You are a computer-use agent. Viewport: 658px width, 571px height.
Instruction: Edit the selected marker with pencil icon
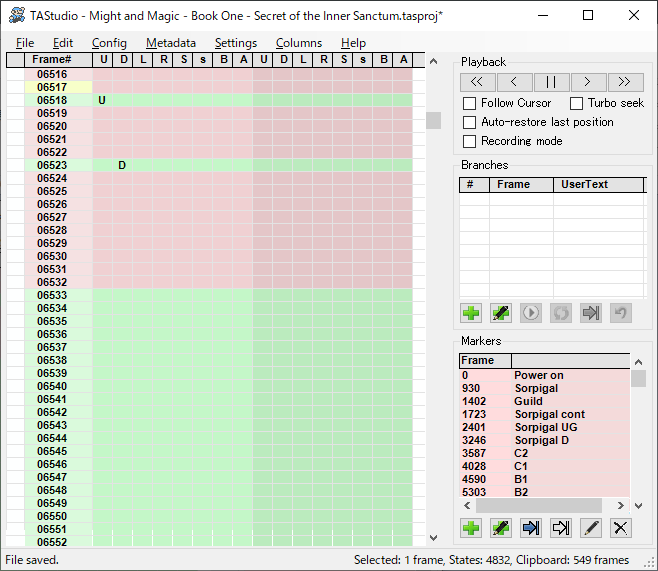click(x=591, y=528)
